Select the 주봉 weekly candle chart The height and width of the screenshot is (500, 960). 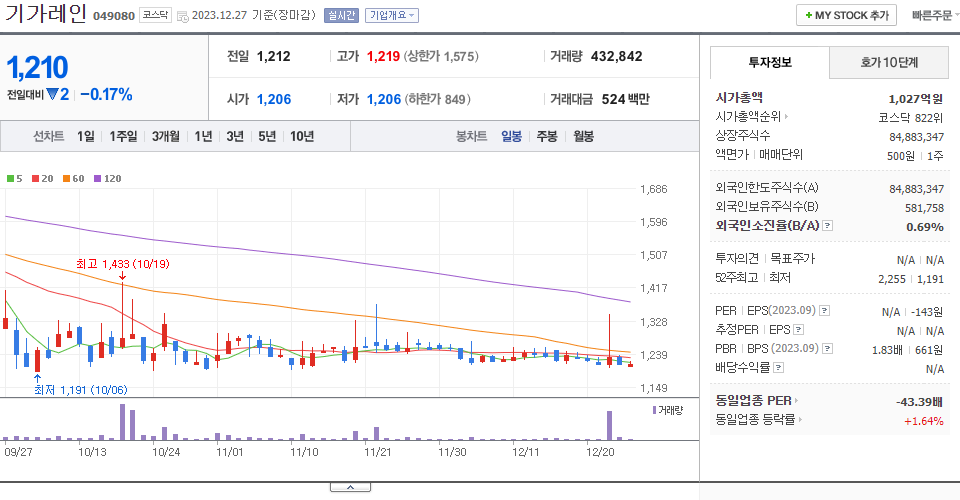[x=547, y=136]
